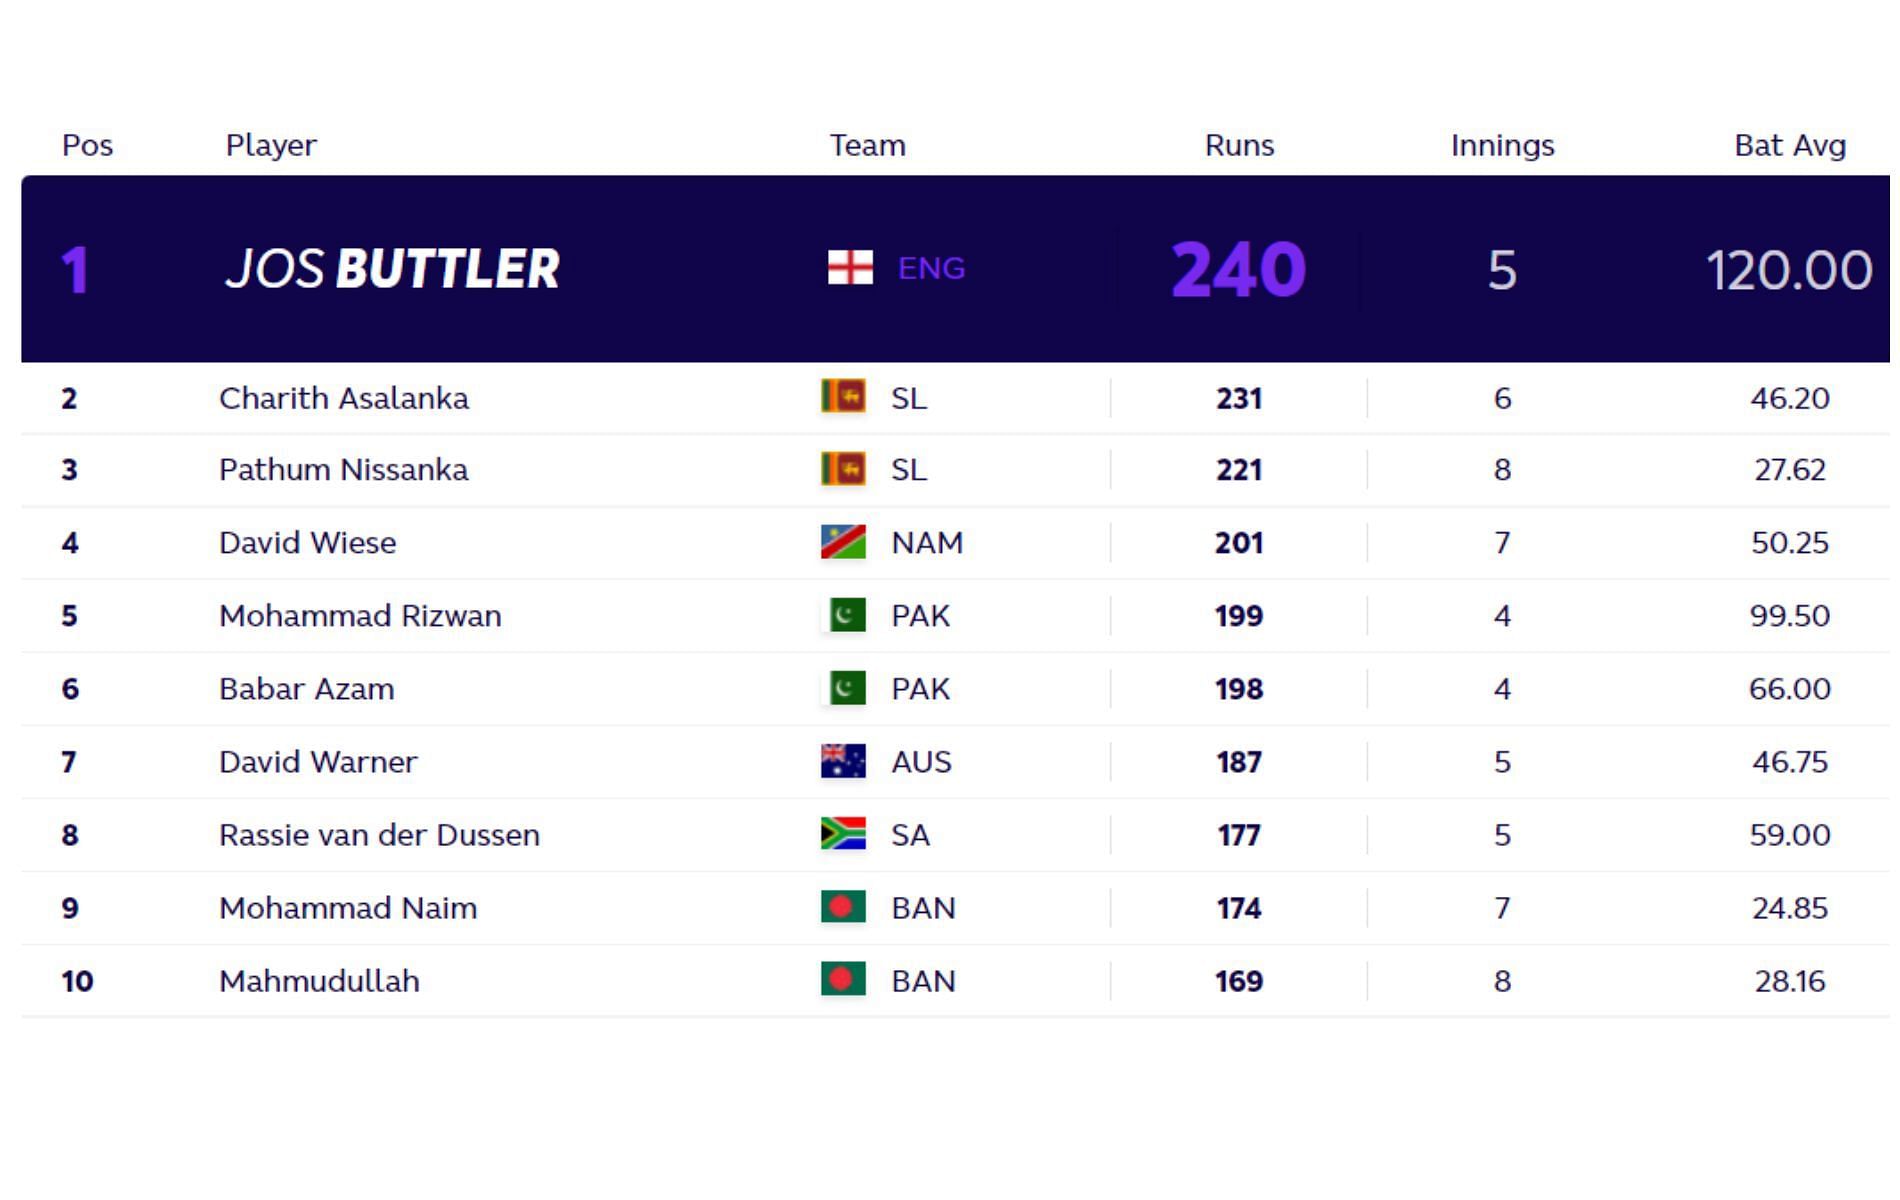The width and height of the screenshot is (1900, 1200).
Task: Open Jos Buttler's player name
Action: (392, 269)
